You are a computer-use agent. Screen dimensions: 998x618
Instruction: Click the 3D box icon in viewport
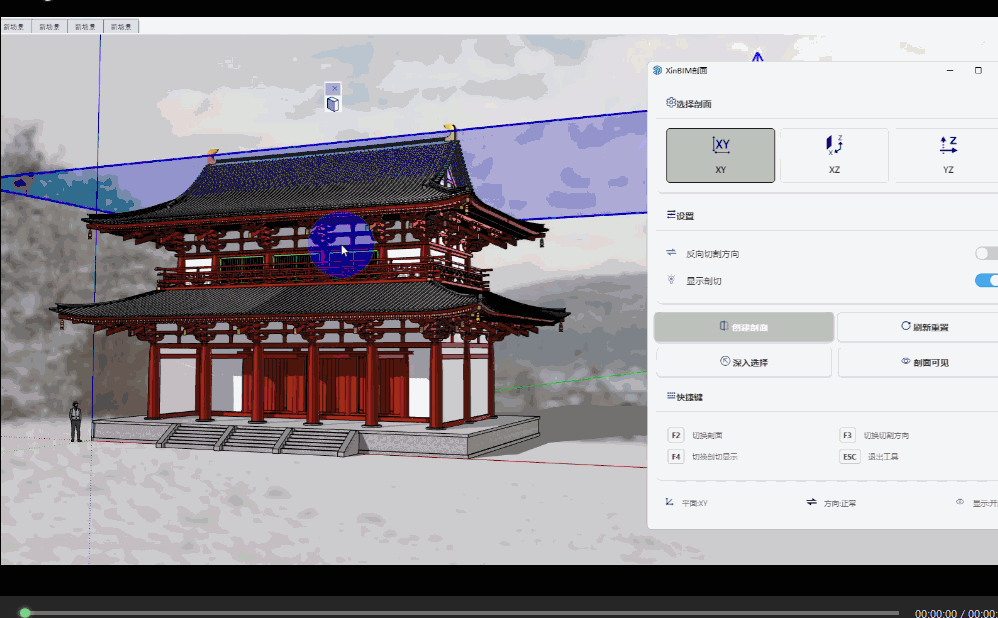point(333,104)
